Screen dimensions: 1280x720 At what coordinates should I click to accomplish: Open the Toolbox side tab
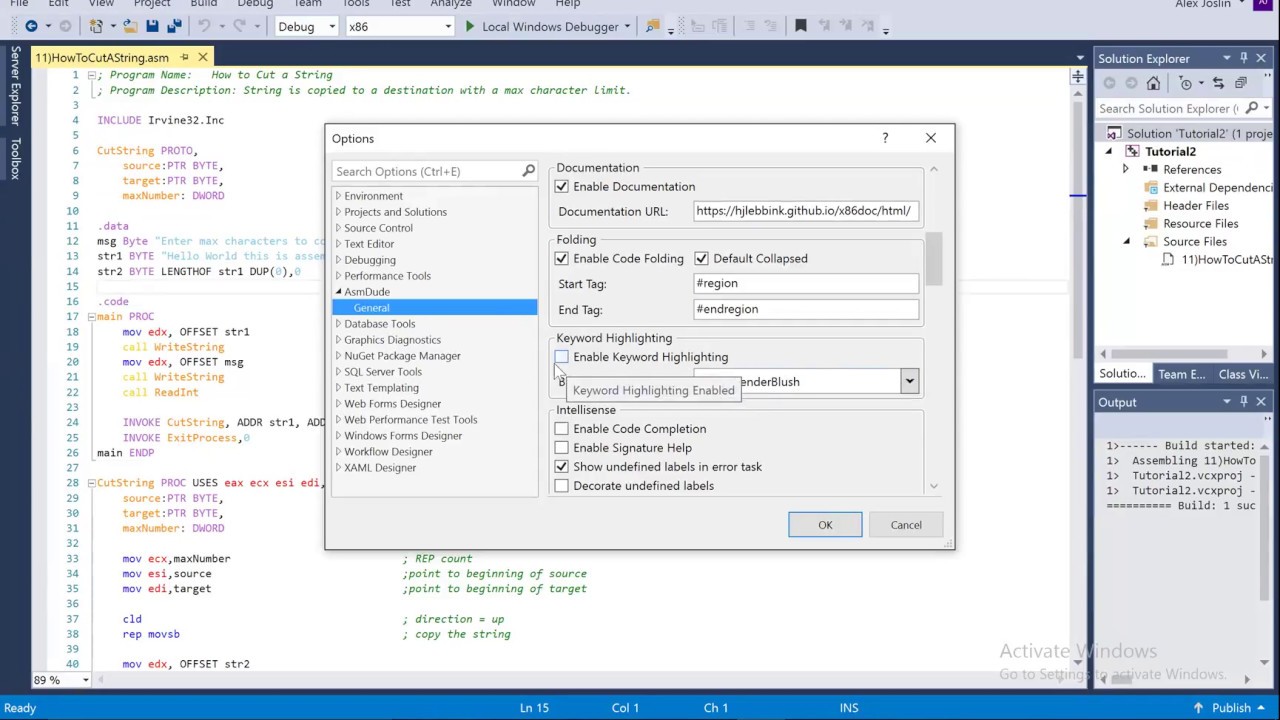coord(15,158)
